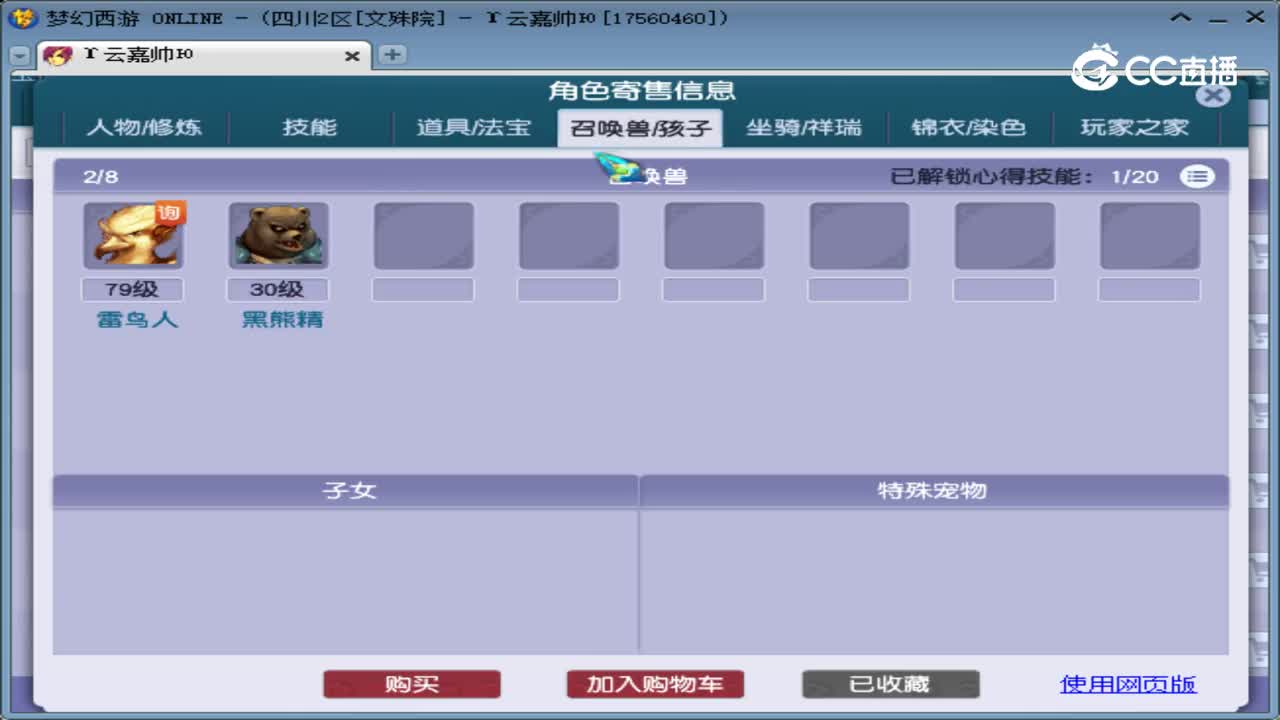Select the 雷鸟人 summon portrait

(133, 236)
